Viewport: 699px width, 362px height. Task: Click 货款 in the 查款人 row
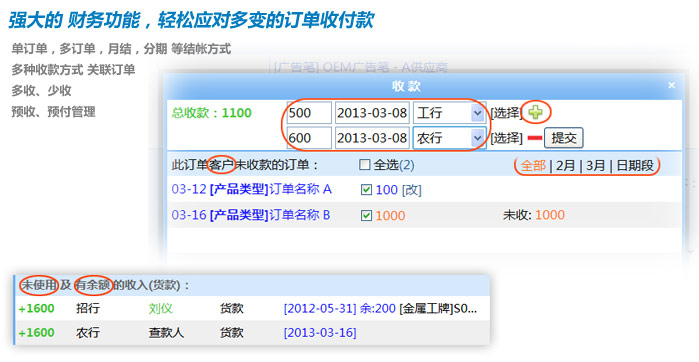coord(231,333)
